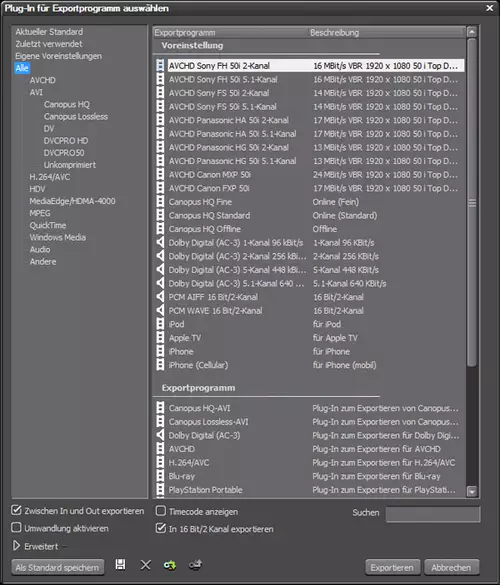
Task: Click speaker icon beside Dolby Digital (AC-3) exporter
Action: (160, 435)
